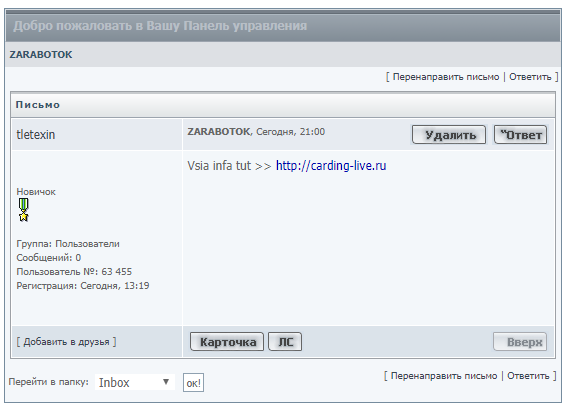
Task: Click the ZARABOTOK heading under panel title
Action: [x=41, y=54]
